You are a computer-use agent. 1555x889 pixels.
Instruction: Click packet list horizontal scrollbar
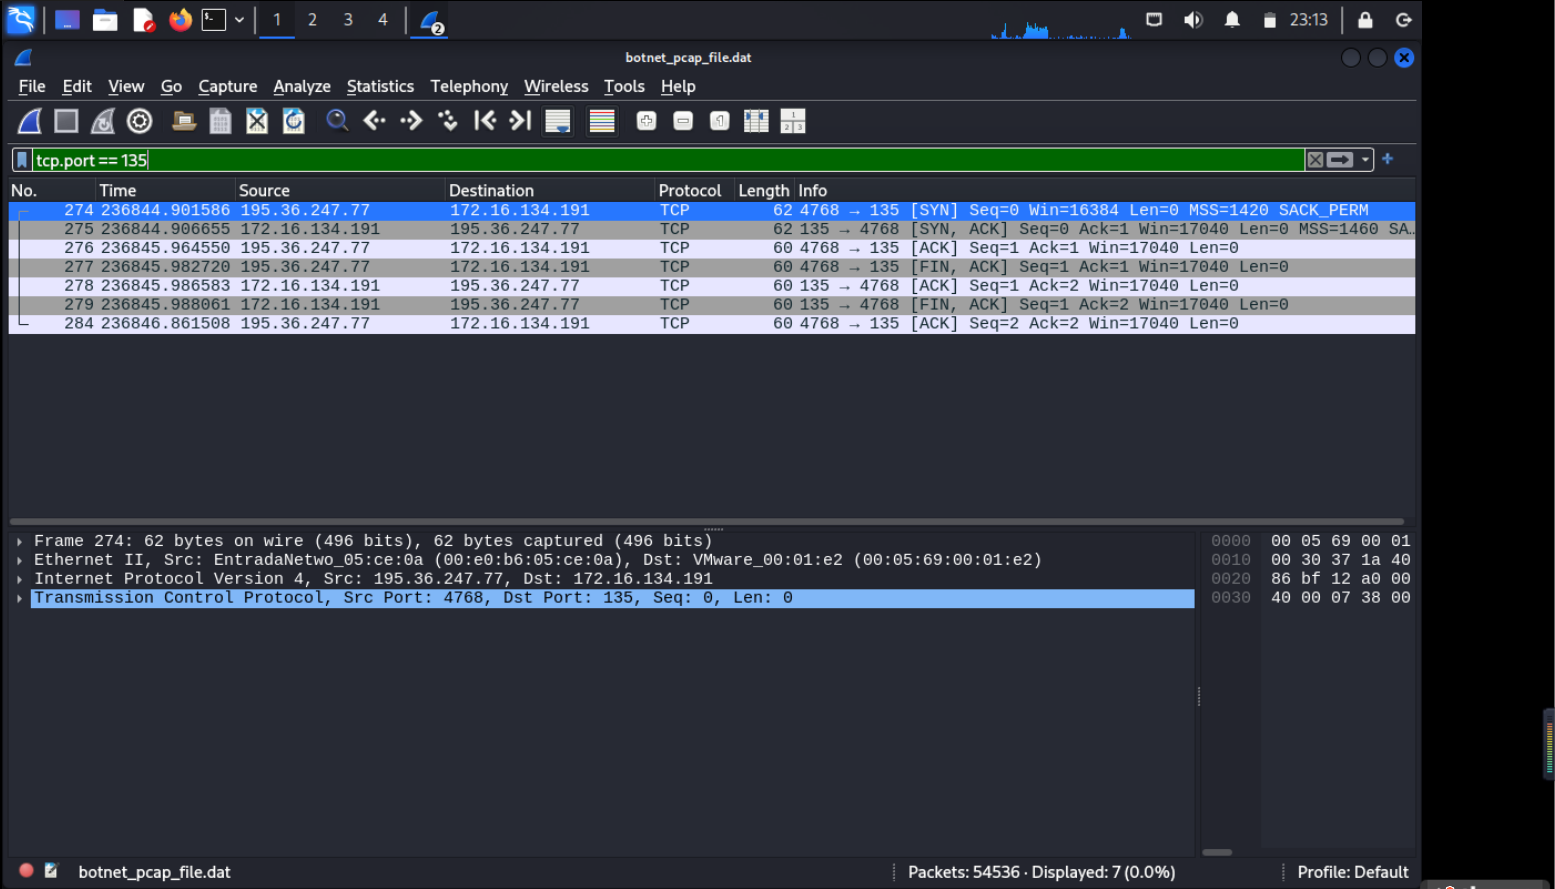707,521
